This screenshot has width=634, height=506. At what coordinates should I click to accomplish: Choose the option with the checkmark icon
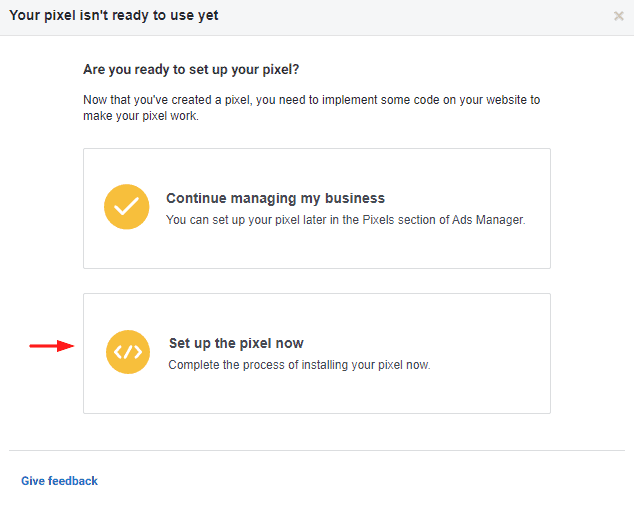317,208
